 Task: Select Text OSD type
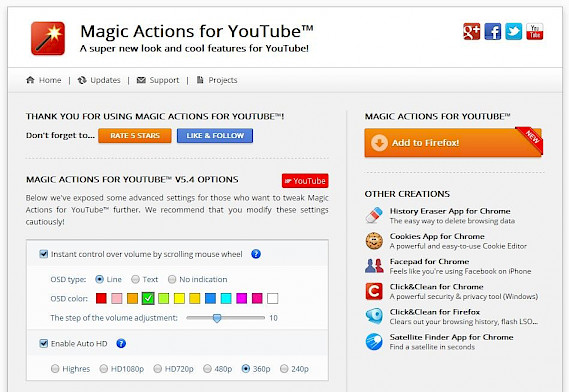tap(135, 279)
